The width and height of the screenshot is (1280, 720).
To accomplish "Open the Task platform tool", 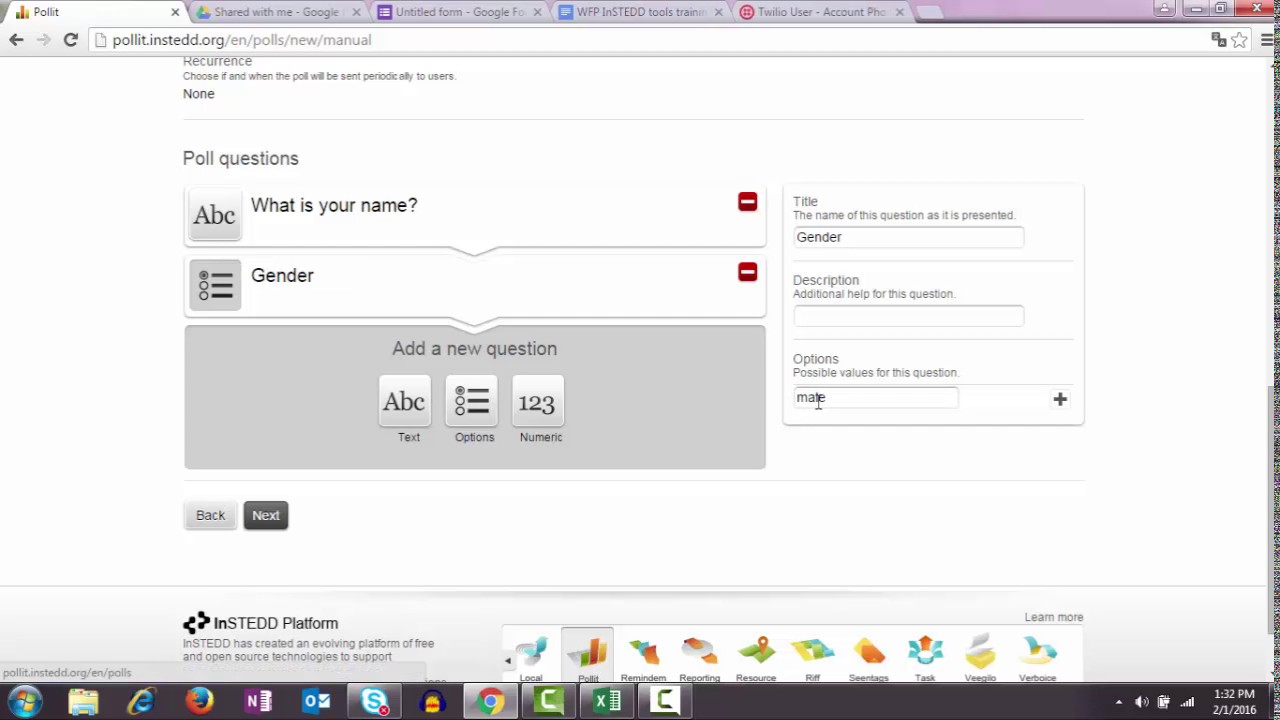I will point(925,658).
